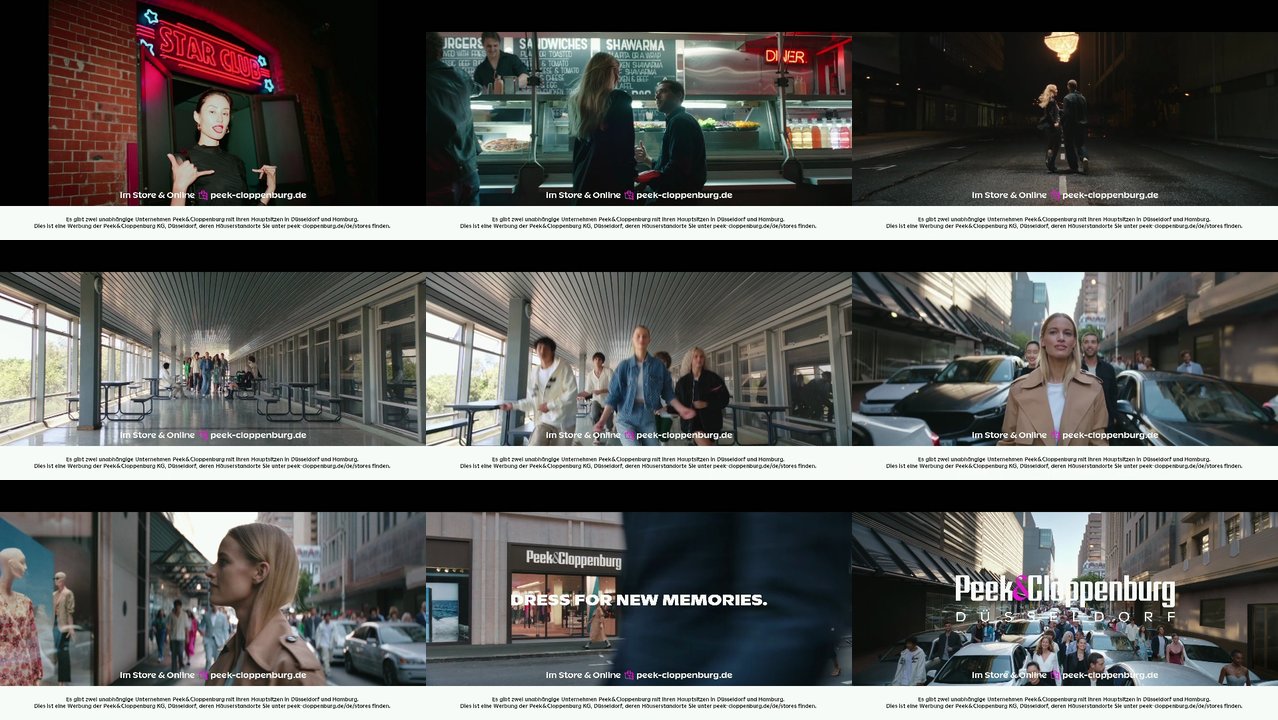The height and width of the screenshot is (720, 1278).
Task: Click the Peek&Cloppenburg storefront sign
Action: (573, 559)
